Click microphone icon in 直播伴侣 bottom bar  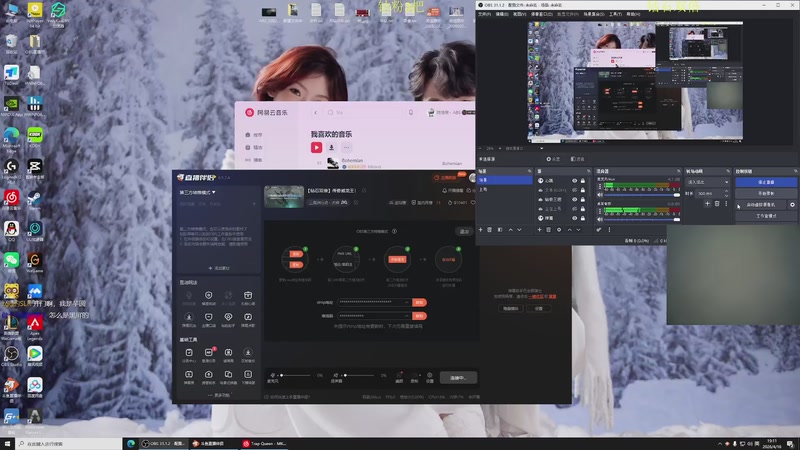point(272,375)
